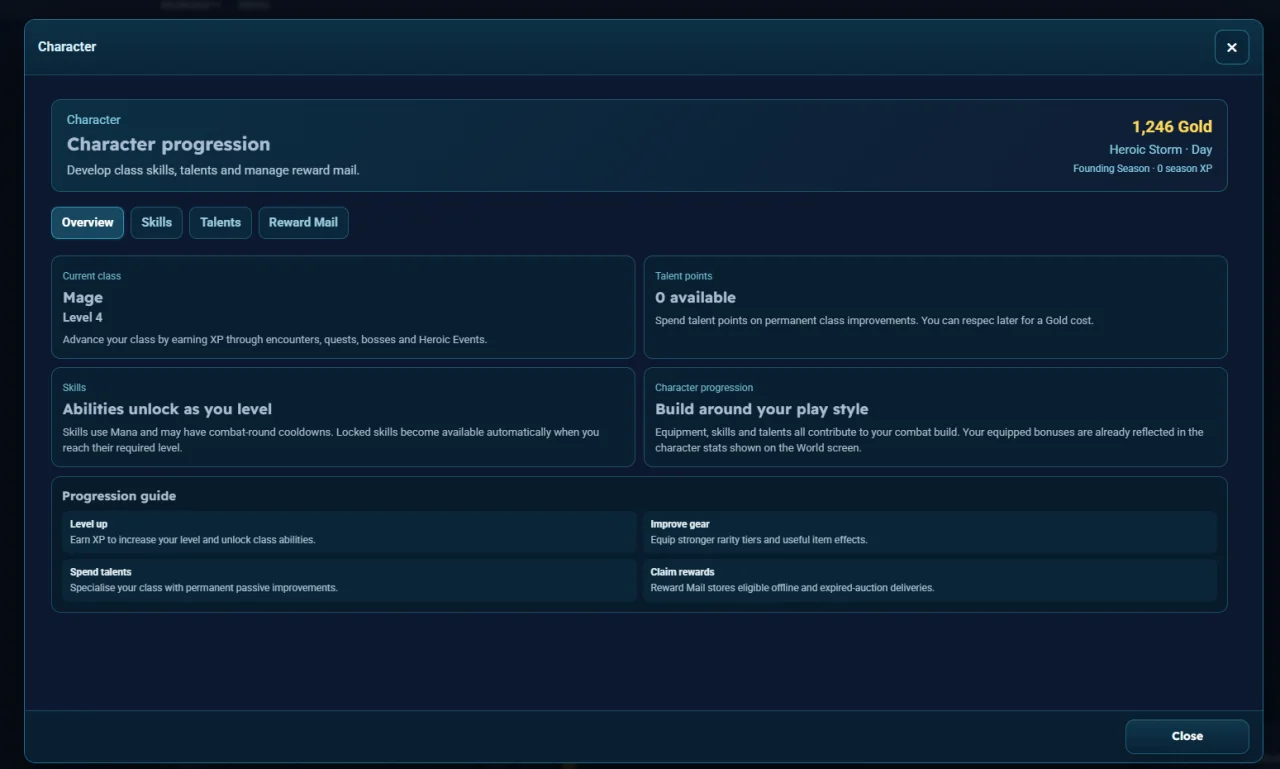Click the Talent points label
Image resolution: width=1280 pixels, height=769 pixels.
point(684,276)
